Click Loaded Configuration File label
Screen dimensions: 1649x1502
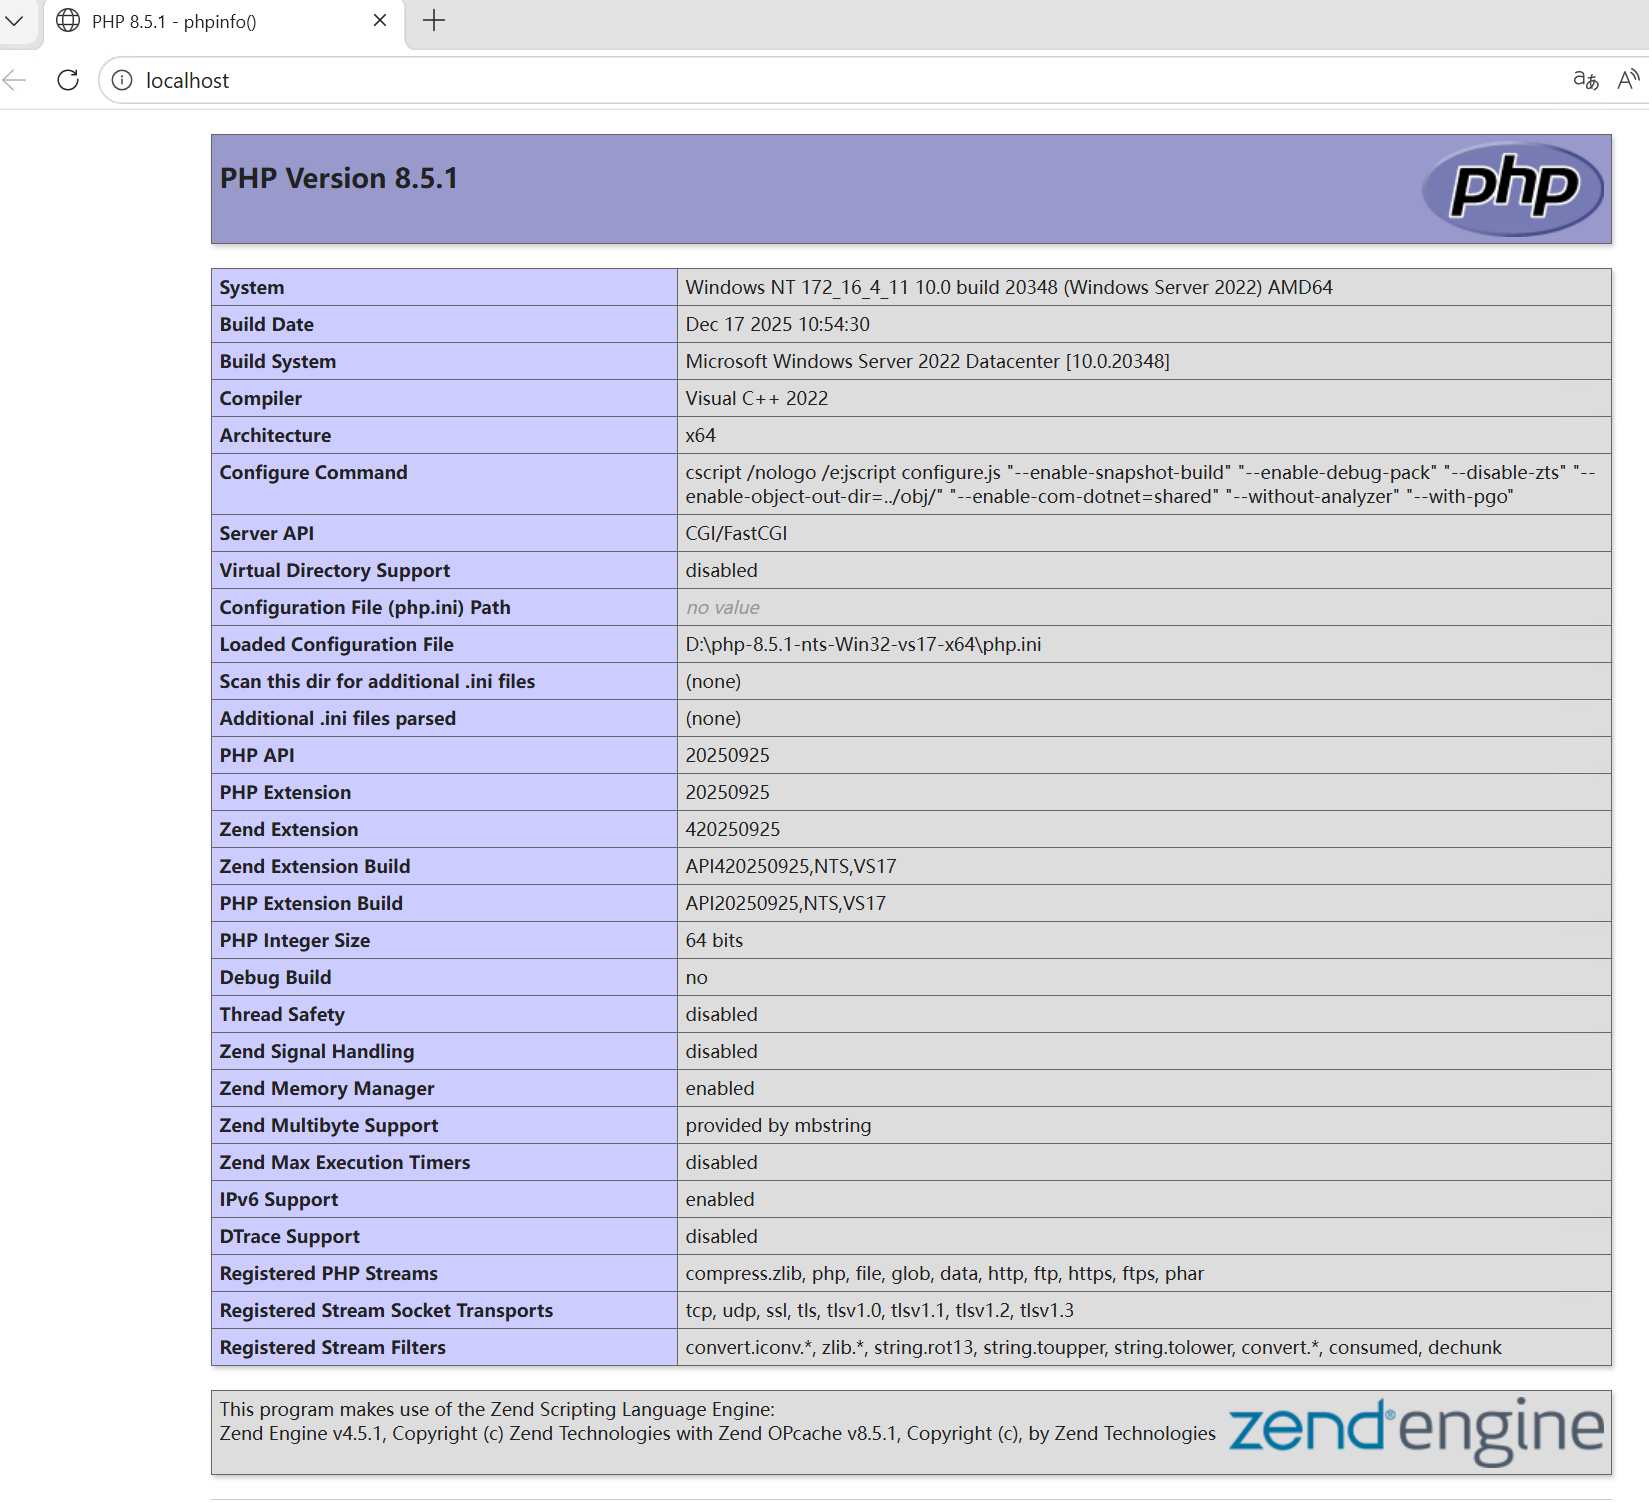click(337, 645)
